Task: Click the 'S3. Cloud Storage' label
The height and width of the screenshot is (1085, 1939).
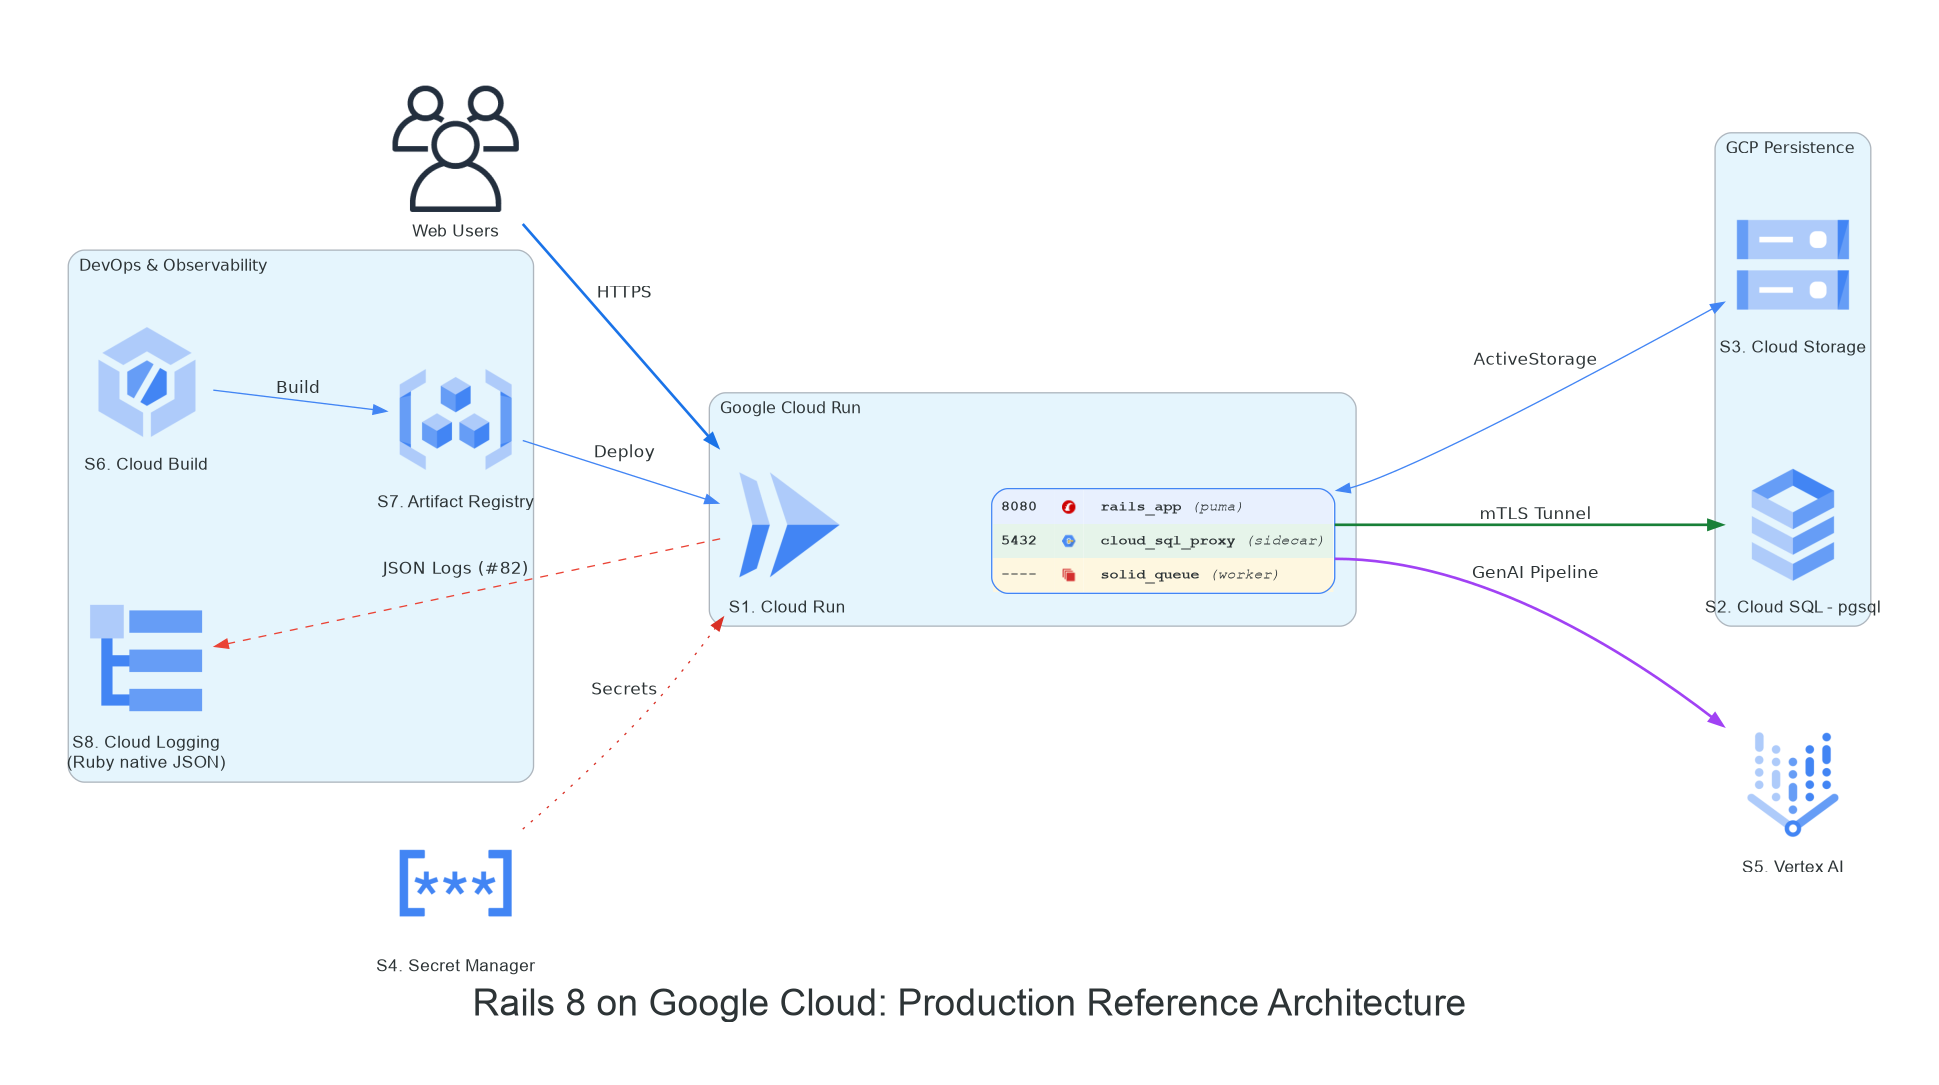Action: [1792, 347]
